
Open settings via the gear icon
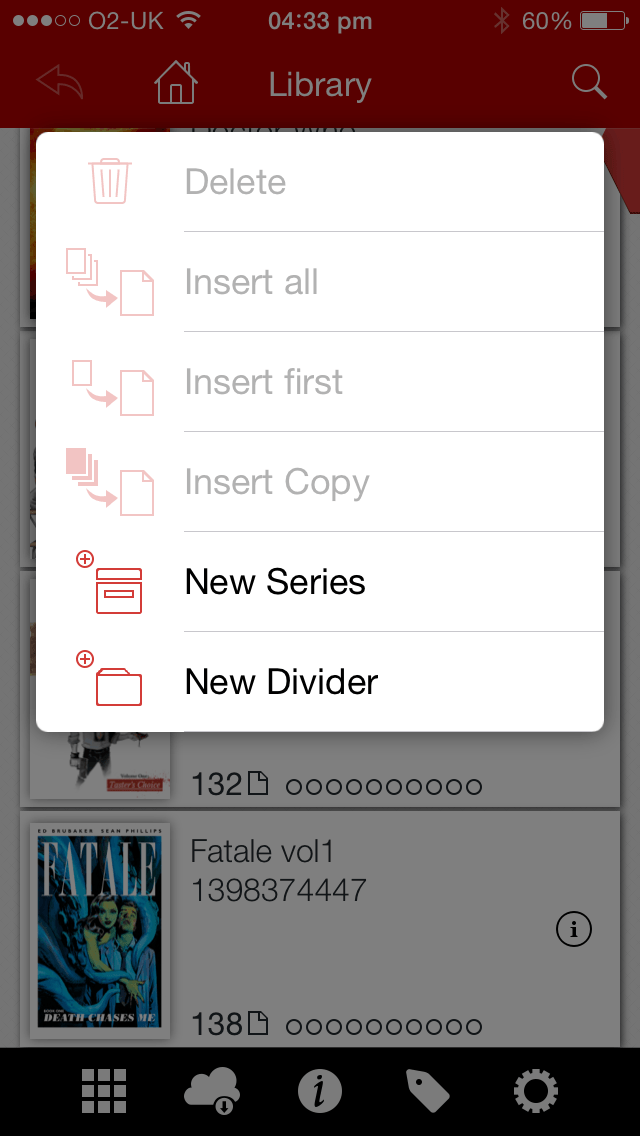point(536,1090)
